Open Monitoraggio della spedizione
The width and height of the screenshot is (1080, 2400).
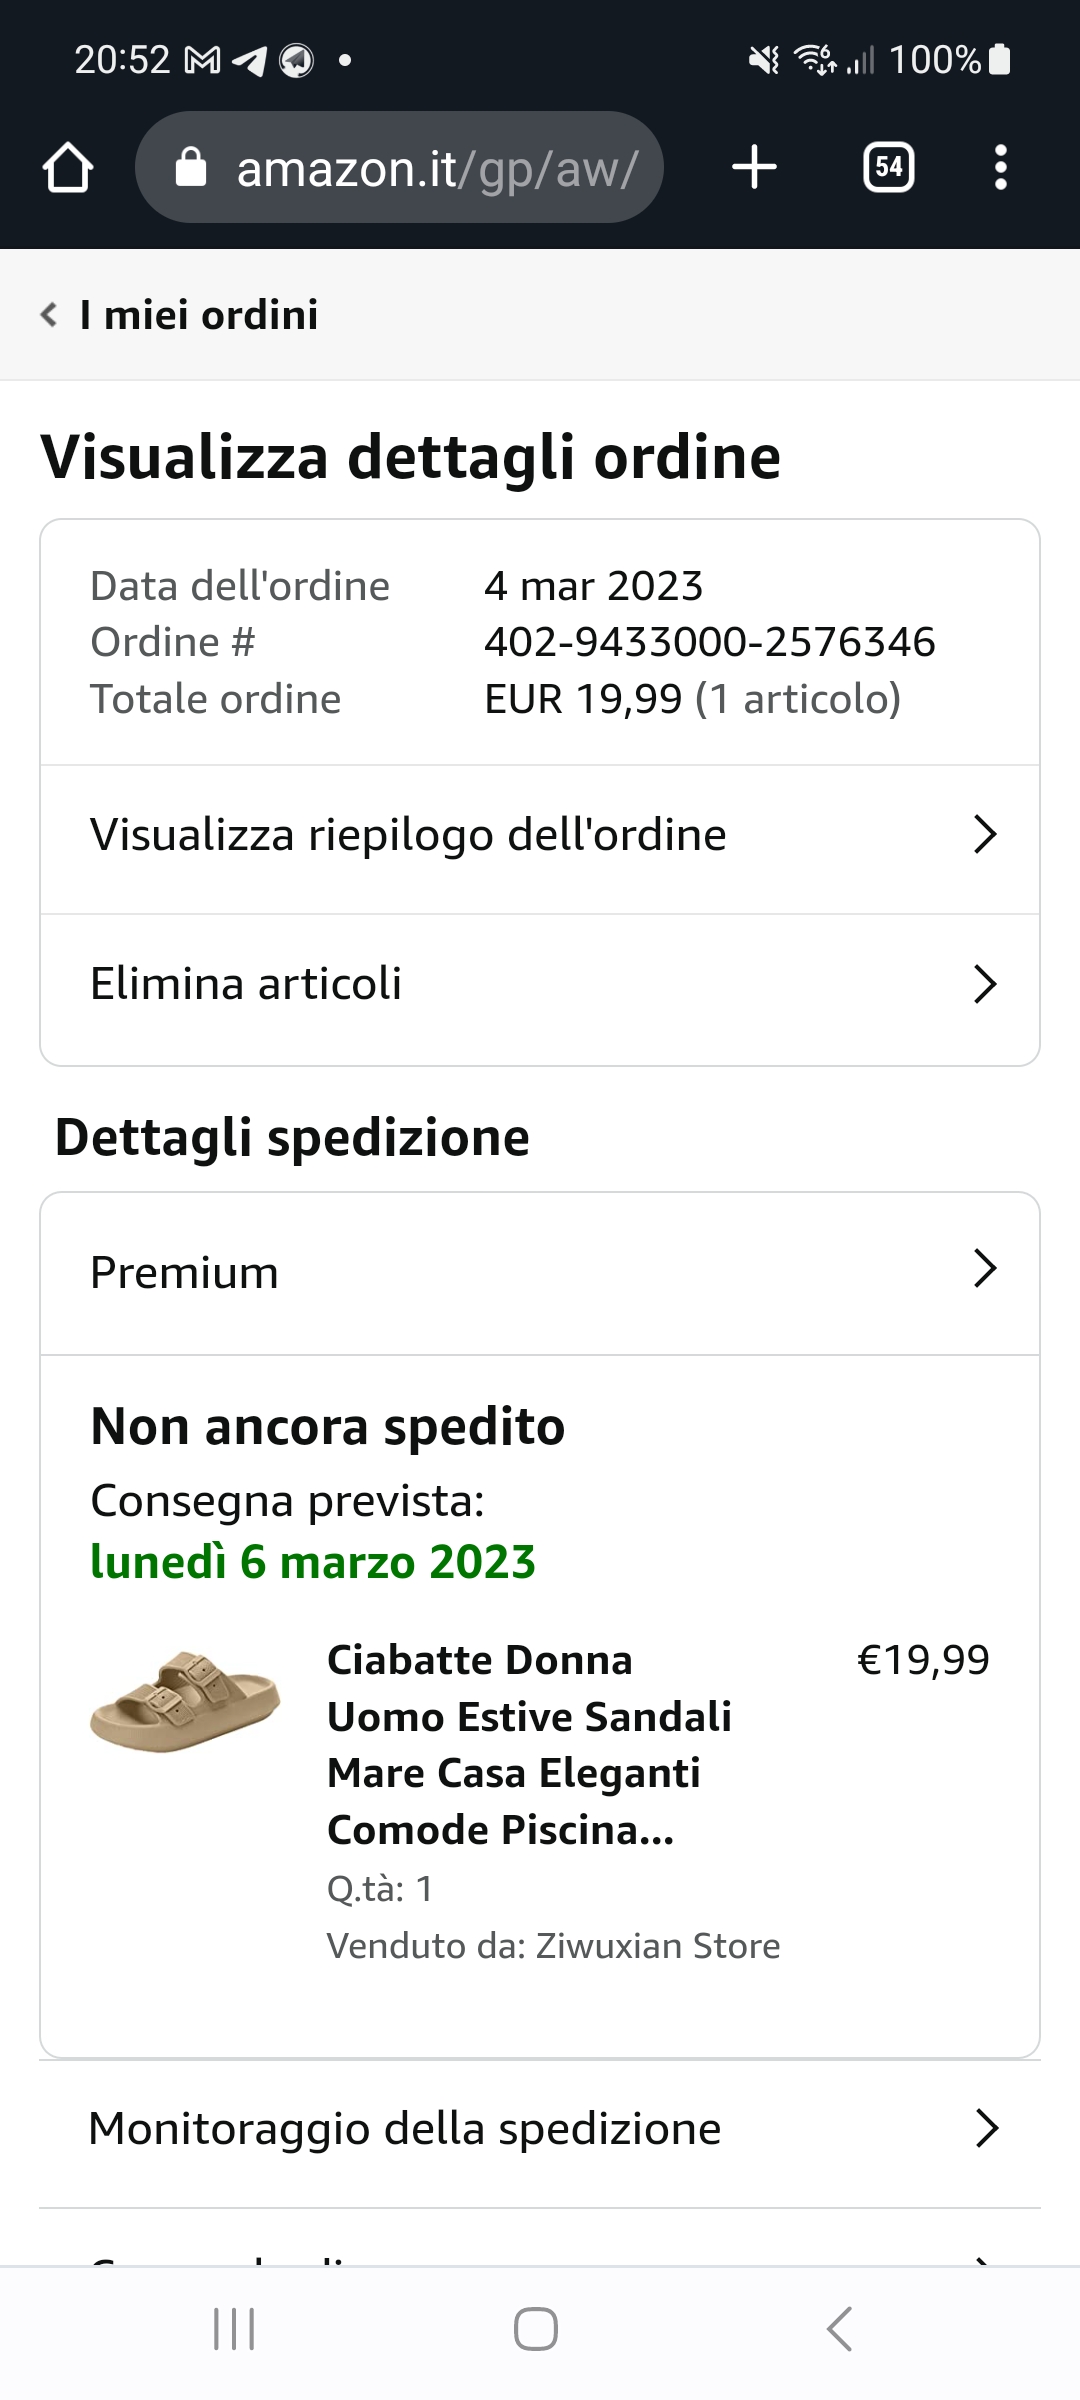click(x=404, y=2129)
